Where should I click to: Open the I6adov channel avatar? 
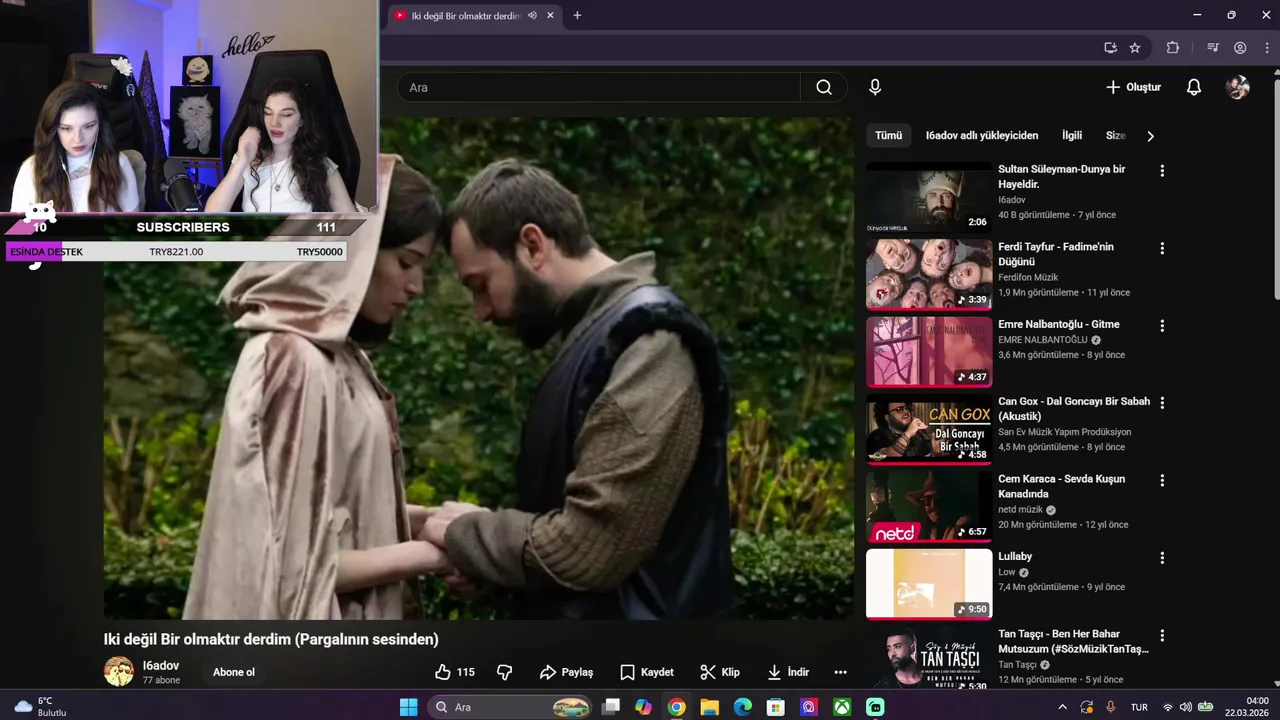pyautogui.click(x=119, y=672)
